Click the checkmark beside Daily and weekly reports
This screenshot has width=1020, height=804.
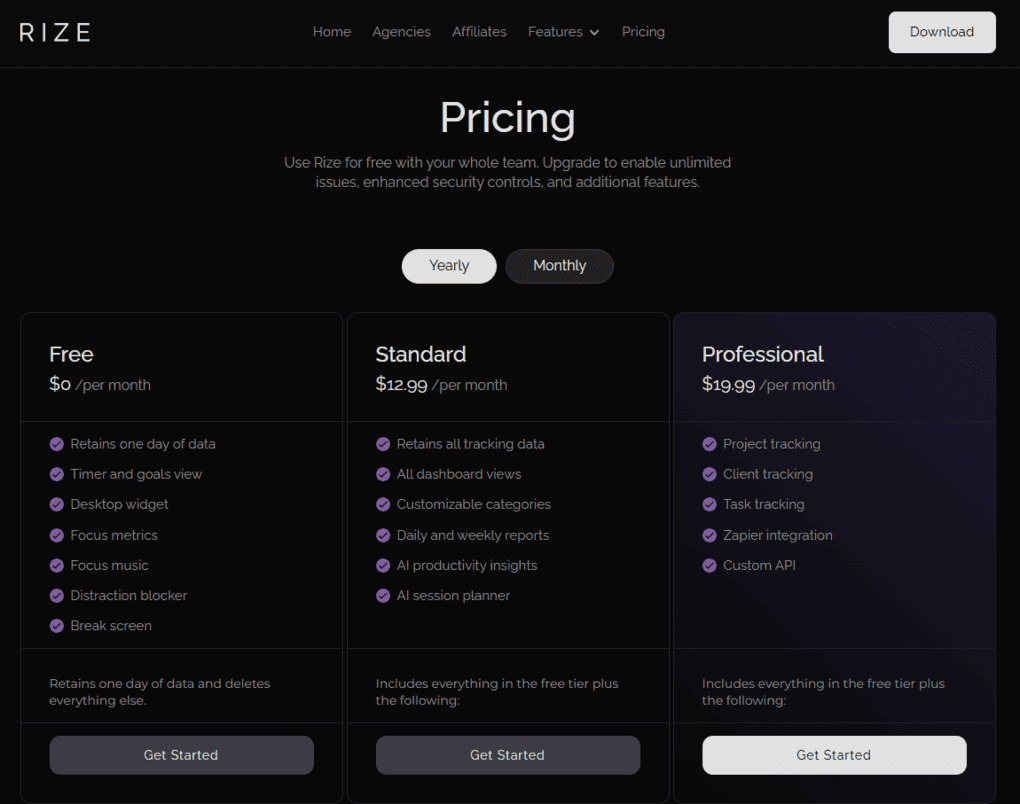(x=383, y=534)
